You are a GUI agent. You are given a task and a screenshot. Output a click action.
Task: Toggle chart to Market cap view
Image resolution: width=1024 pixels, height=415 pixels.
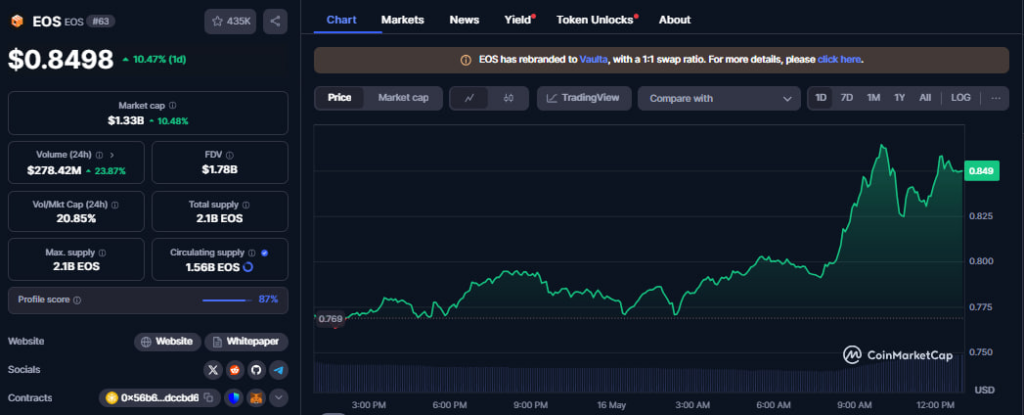coord(403,98)
